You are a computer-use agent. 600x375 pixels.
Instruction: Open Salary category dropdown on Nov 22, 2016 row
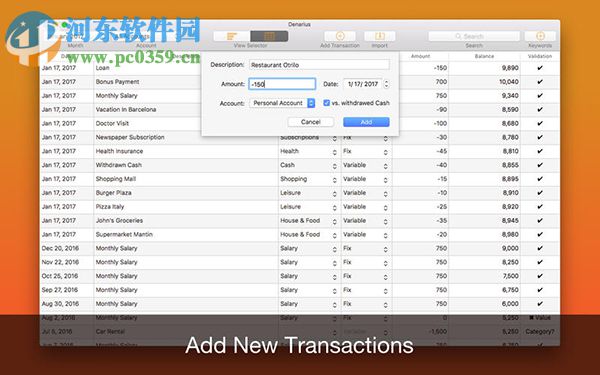pyautogui.click(x=308, y=262)
